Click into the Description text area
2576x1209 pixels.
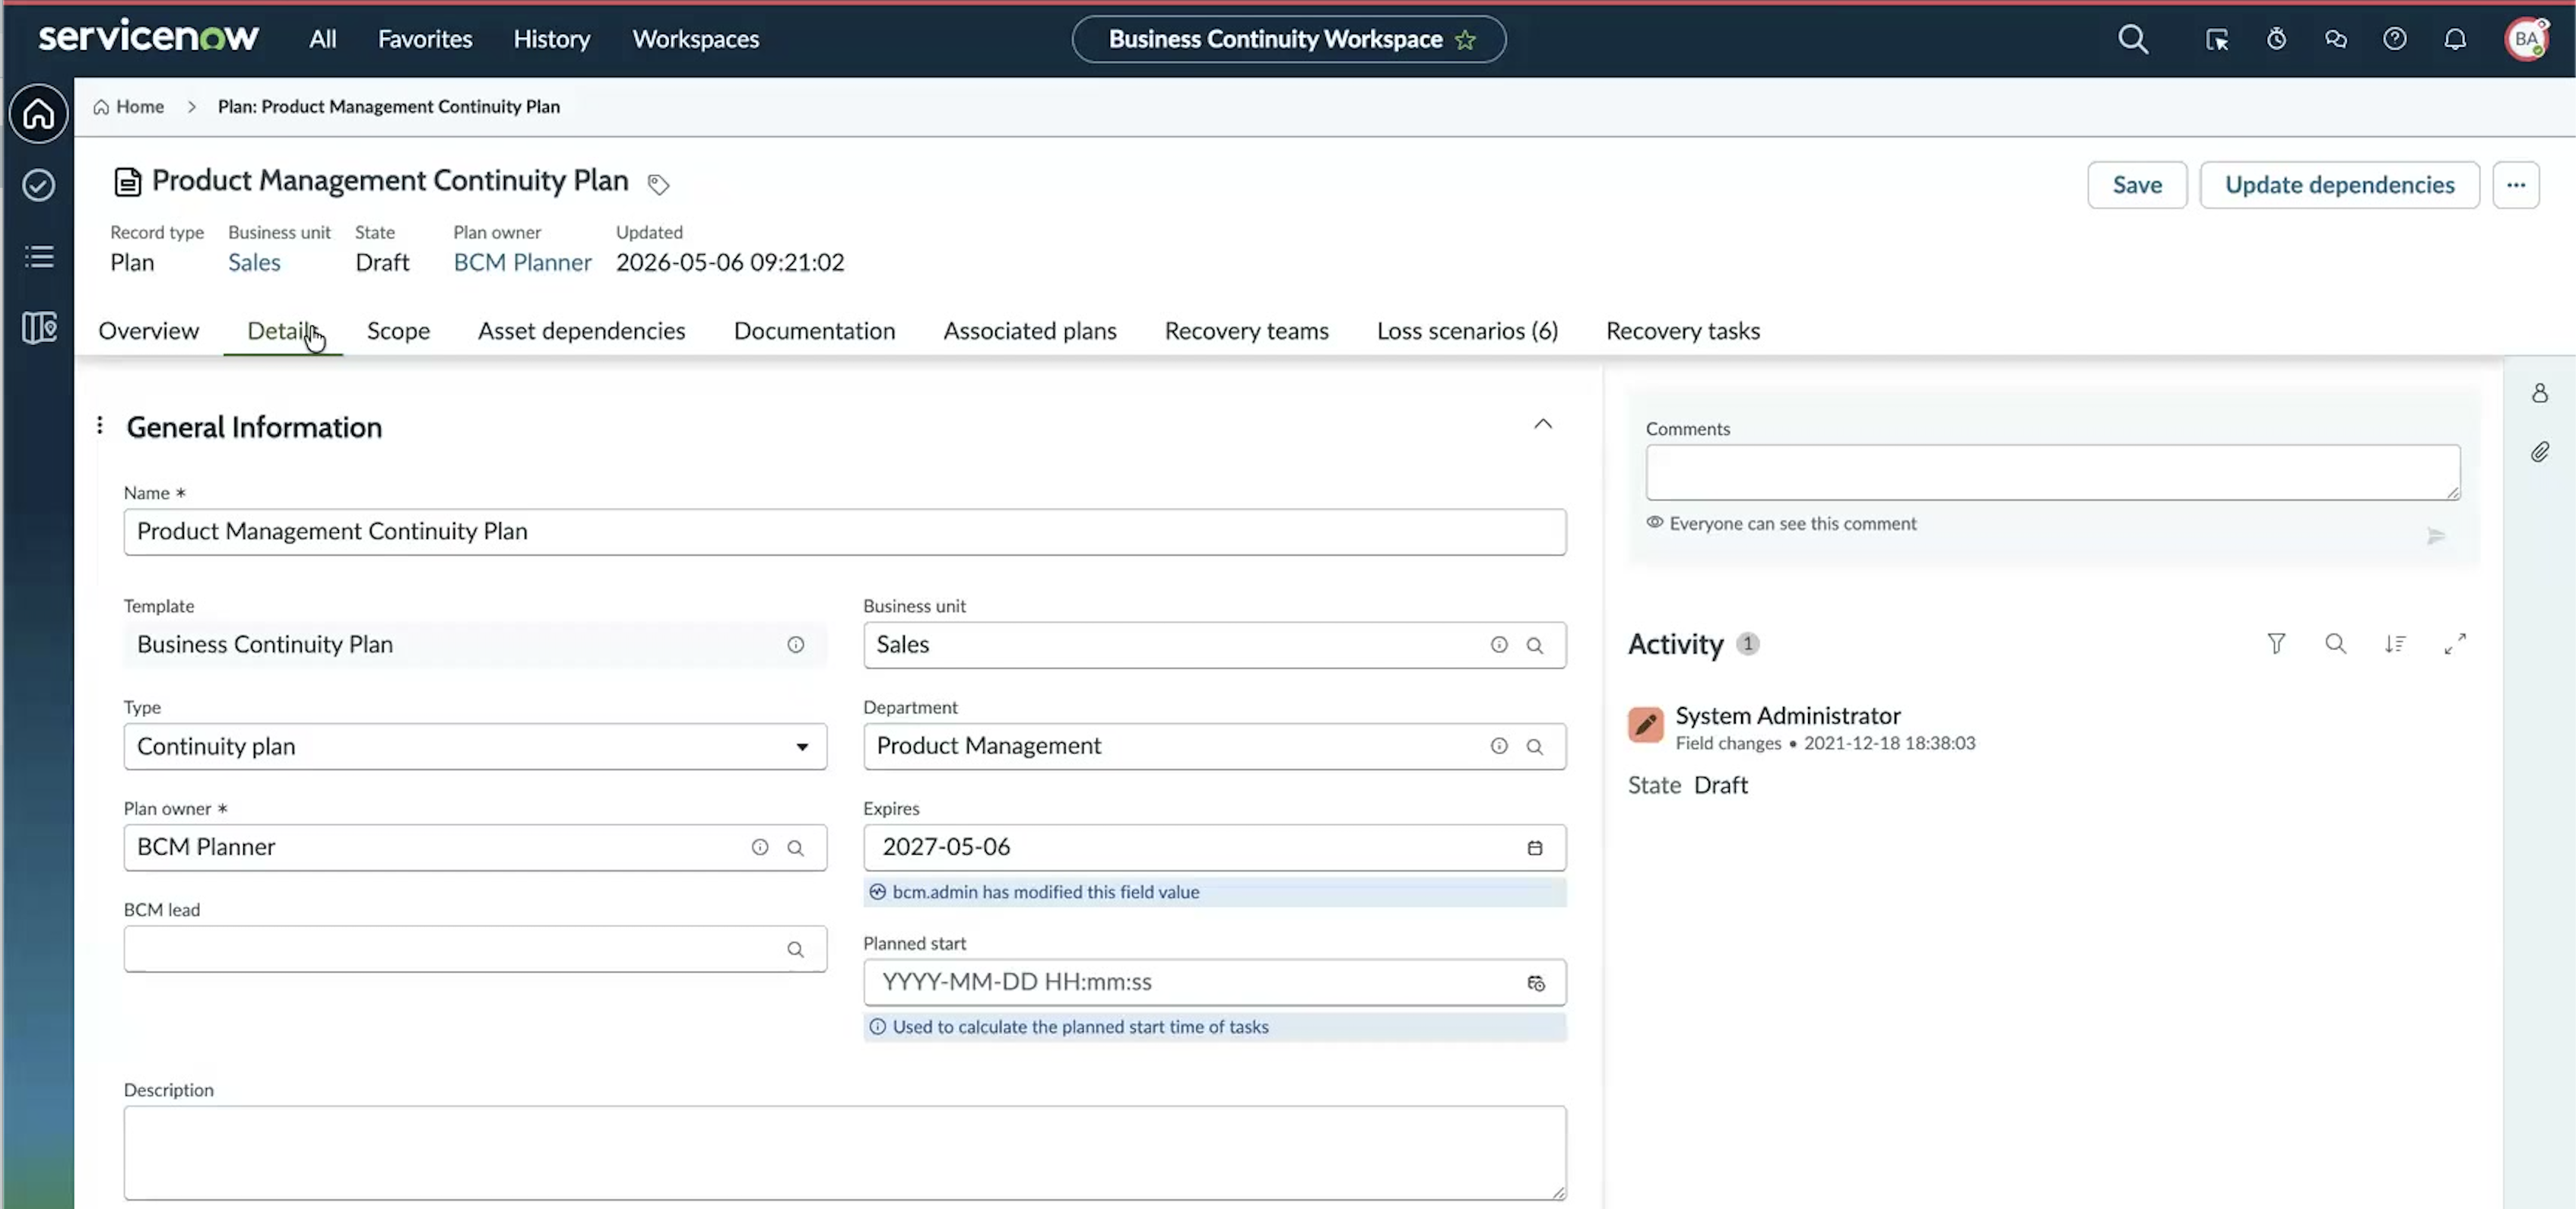[845, 1152]
